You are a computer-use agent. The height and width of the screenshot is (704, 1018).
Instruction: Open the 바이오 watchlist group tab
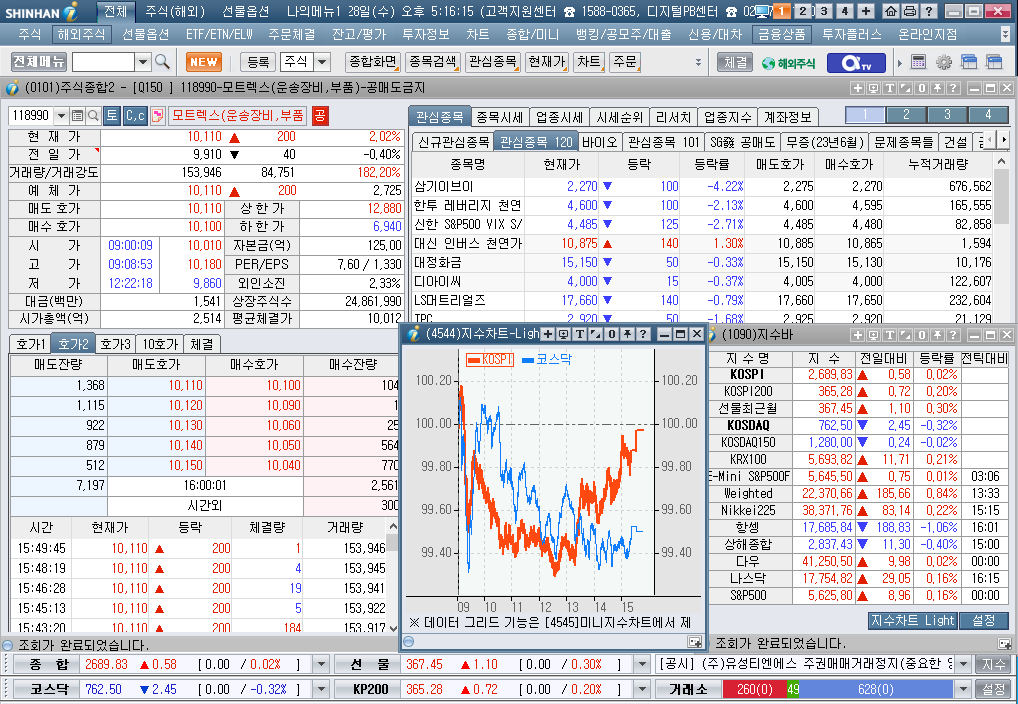599,142
